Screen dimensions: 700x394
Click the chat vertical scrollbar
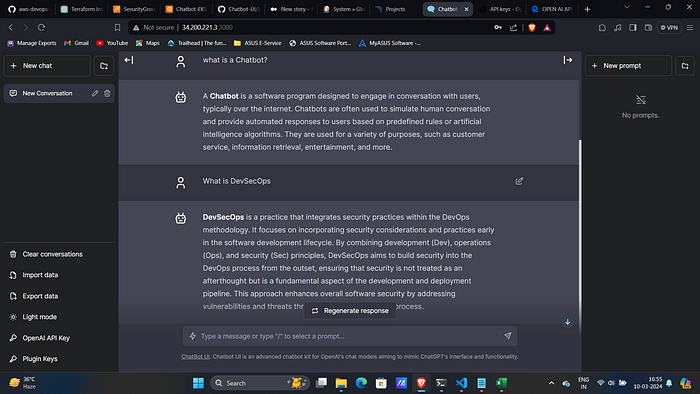click(x=580, y=236)
